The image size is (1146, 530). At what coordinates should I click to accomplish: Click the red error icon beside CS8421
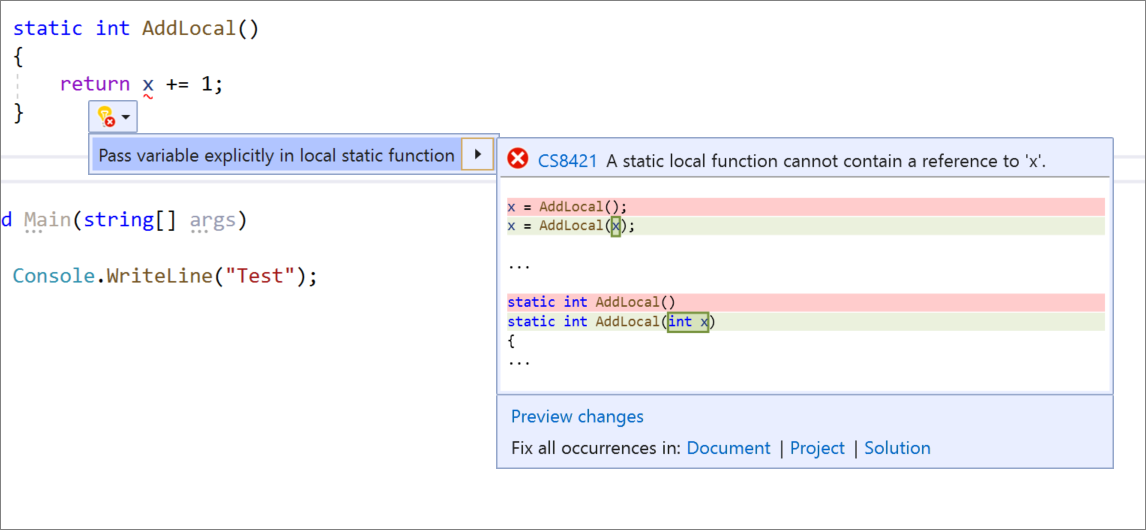tap(518, 159)
